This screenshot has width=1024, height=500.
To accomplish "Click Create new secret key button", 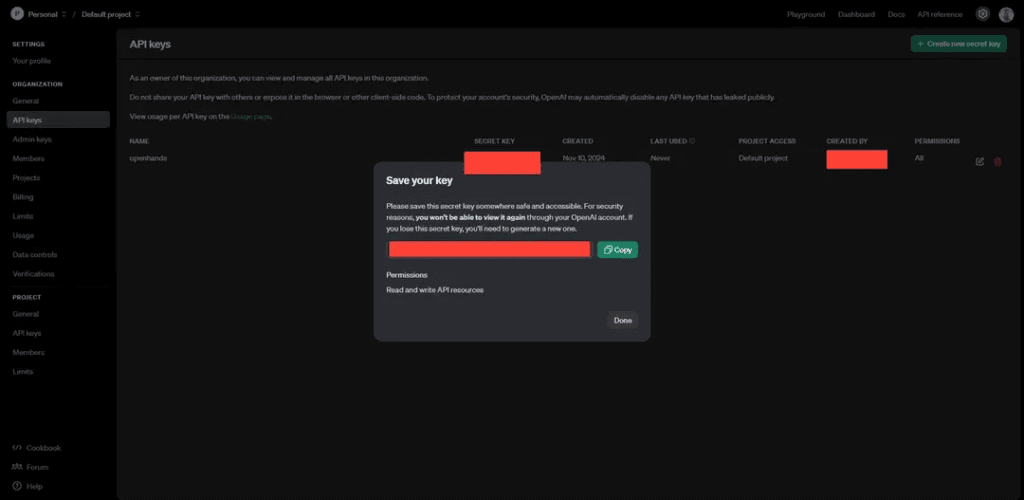I will click(958, 44).
